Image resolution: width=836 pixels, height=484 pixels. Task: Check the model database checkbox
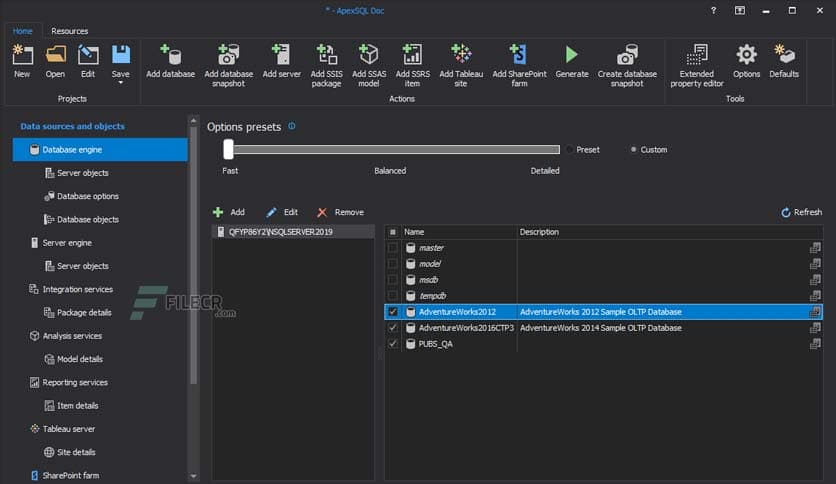click(393, 264)
